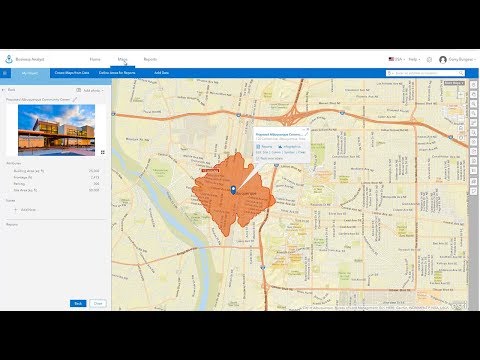Image resolution: width=480 pixels, height=360 pixels.
Task: Open the Reports tab
Action: 150,59
